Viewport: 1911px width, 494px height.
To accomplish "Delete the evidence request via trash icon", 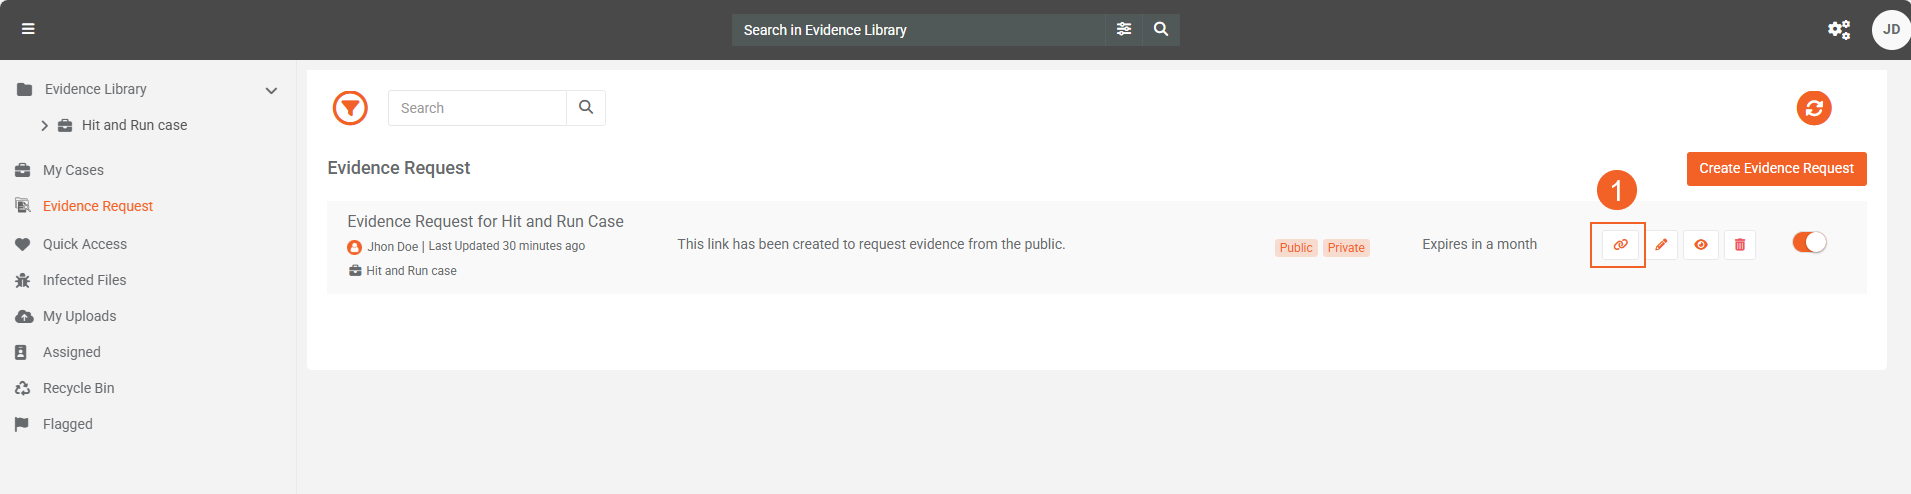I will pos(1739,245).
